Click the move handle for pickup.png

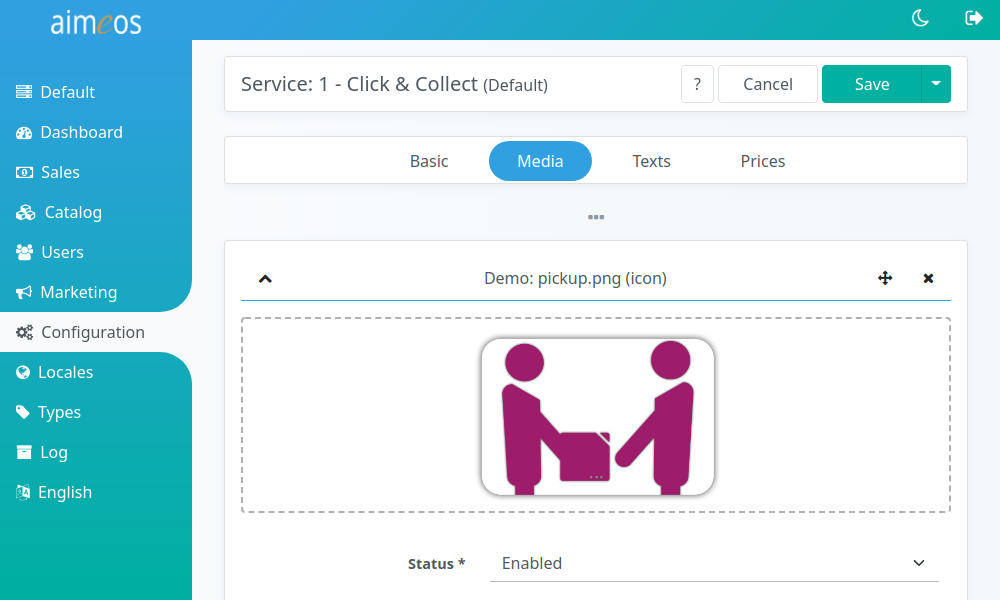tap(885, 278)
